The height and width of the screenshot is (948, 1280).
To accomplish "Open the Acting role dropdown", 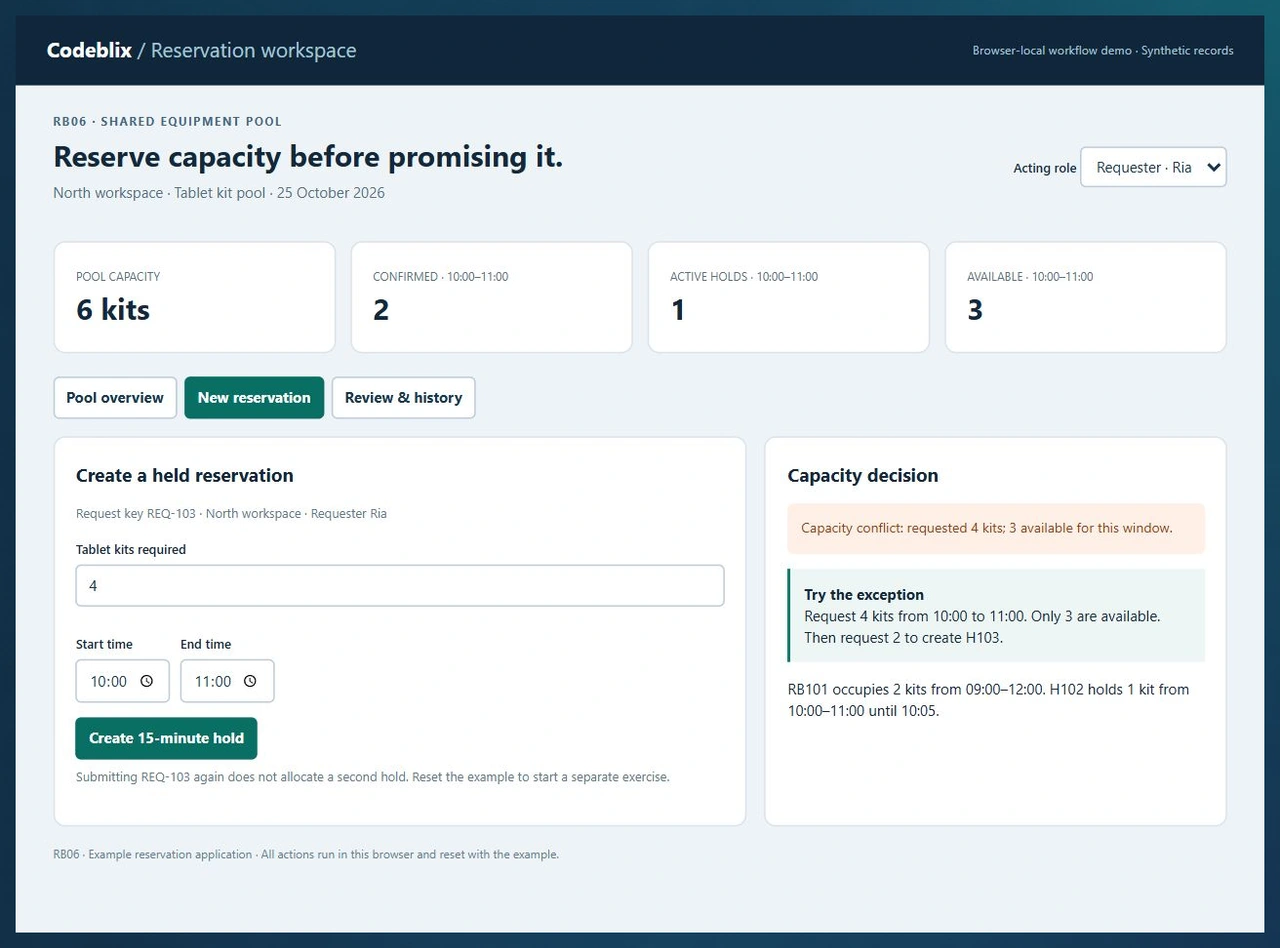I will click(1153, 167).
